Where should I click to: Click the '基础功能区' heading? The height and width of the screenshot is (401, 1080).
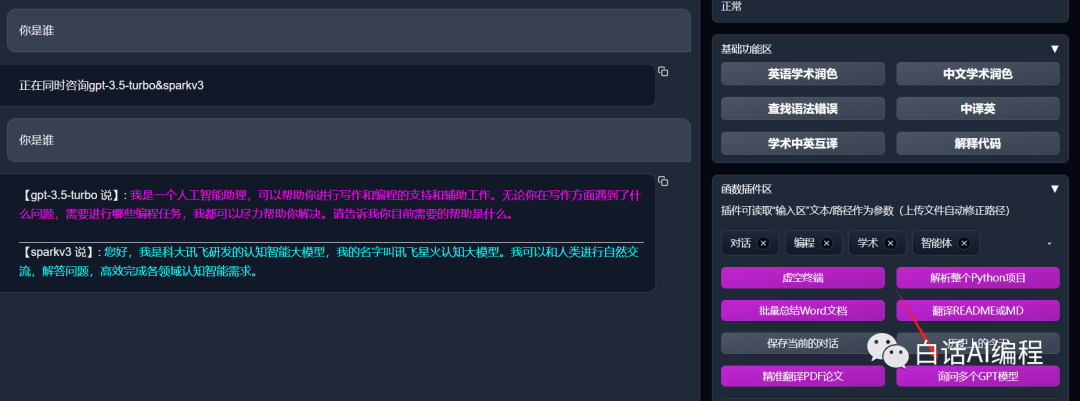[x=747, y=49]
